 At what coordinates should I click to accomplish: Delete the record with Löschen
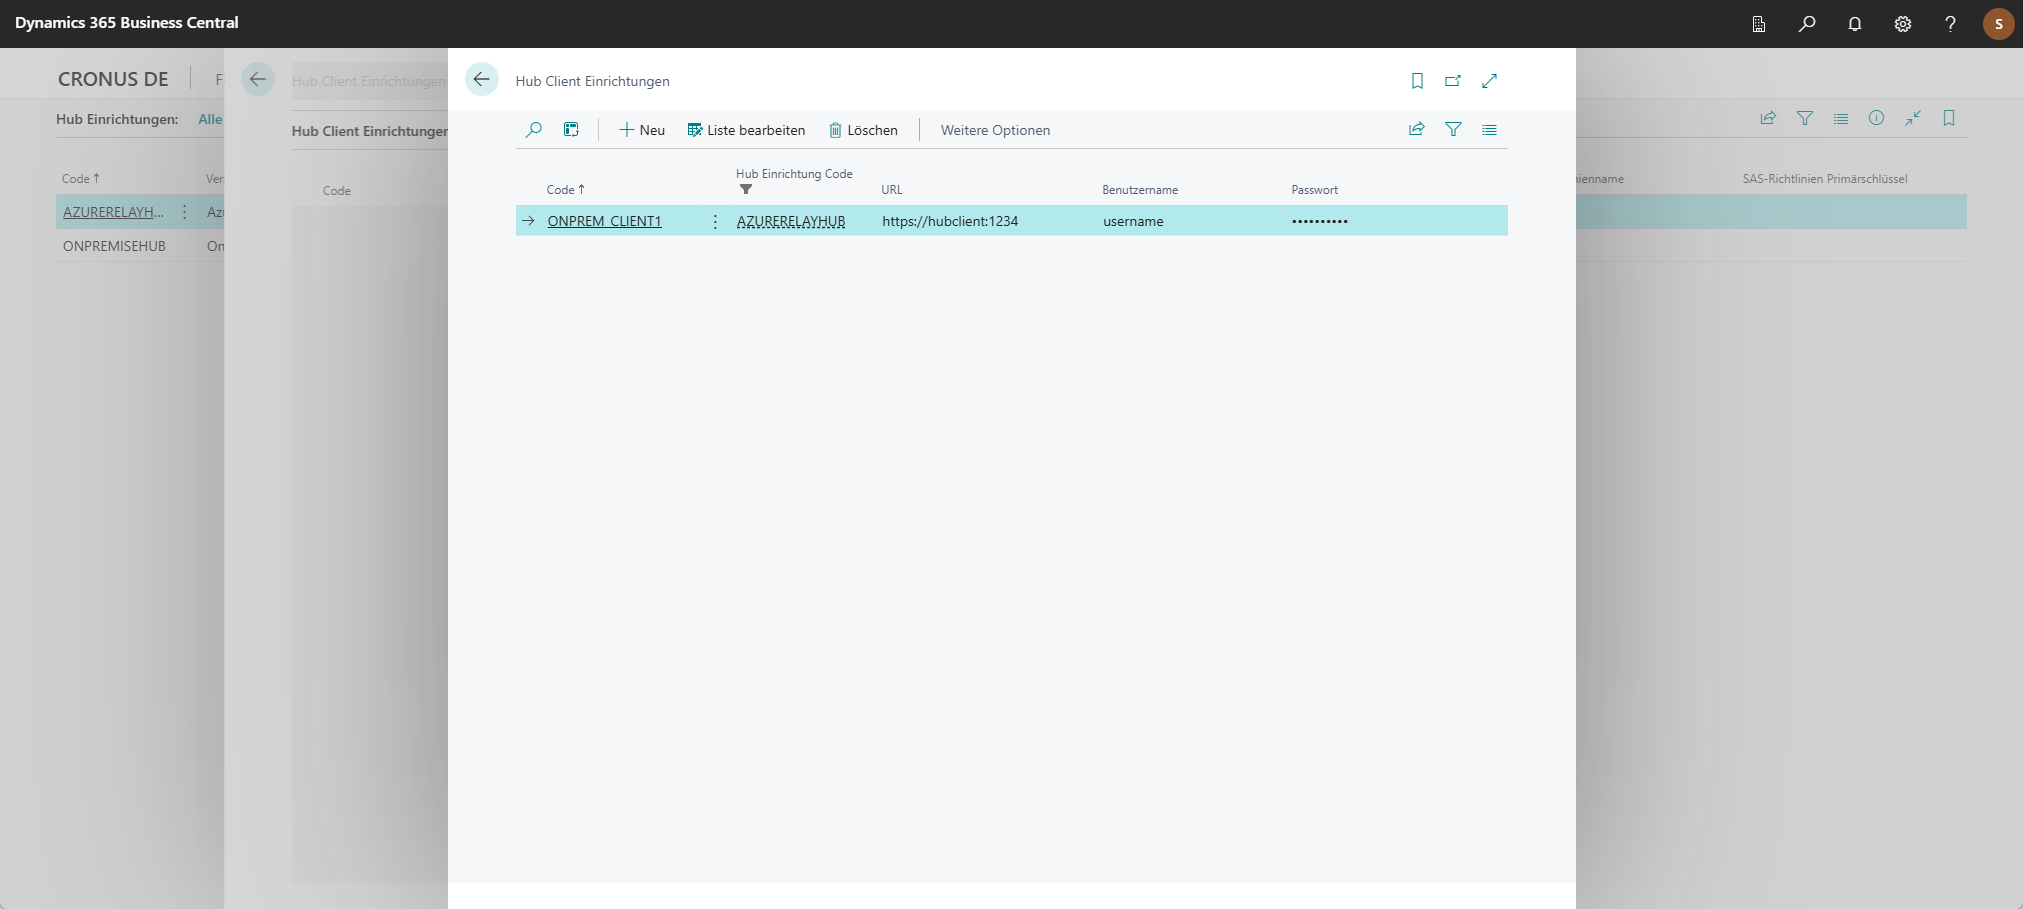click(863, 130)
